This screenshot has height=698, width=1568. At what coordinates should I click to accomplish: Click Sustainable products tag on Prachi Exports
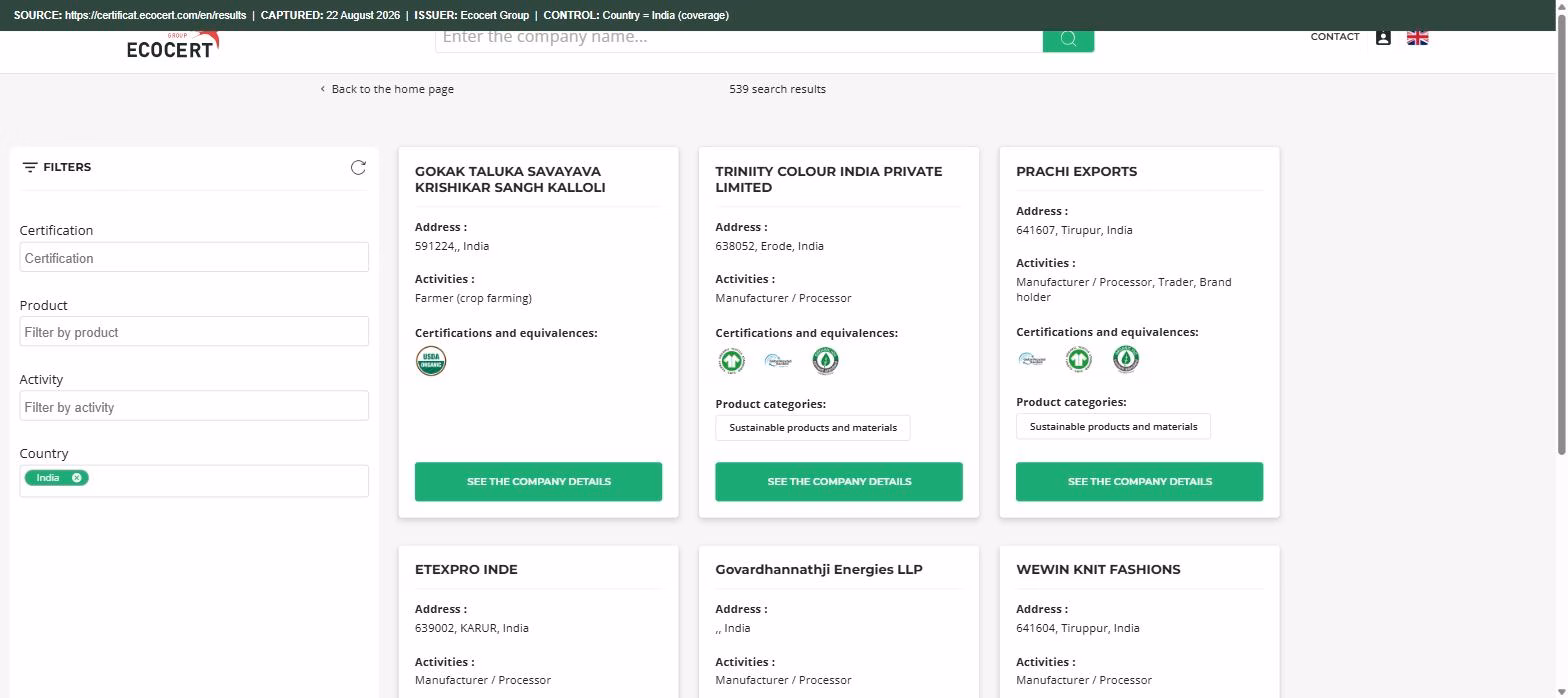click(1113, 427)
